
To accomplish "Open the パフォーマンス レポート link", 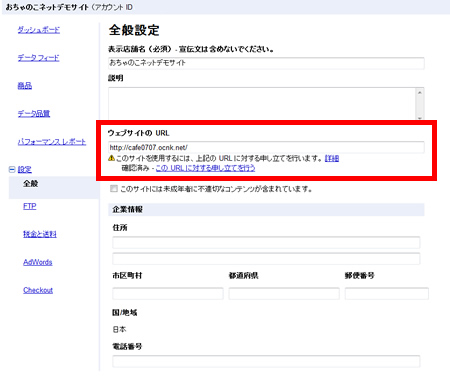I will point(52,142).
